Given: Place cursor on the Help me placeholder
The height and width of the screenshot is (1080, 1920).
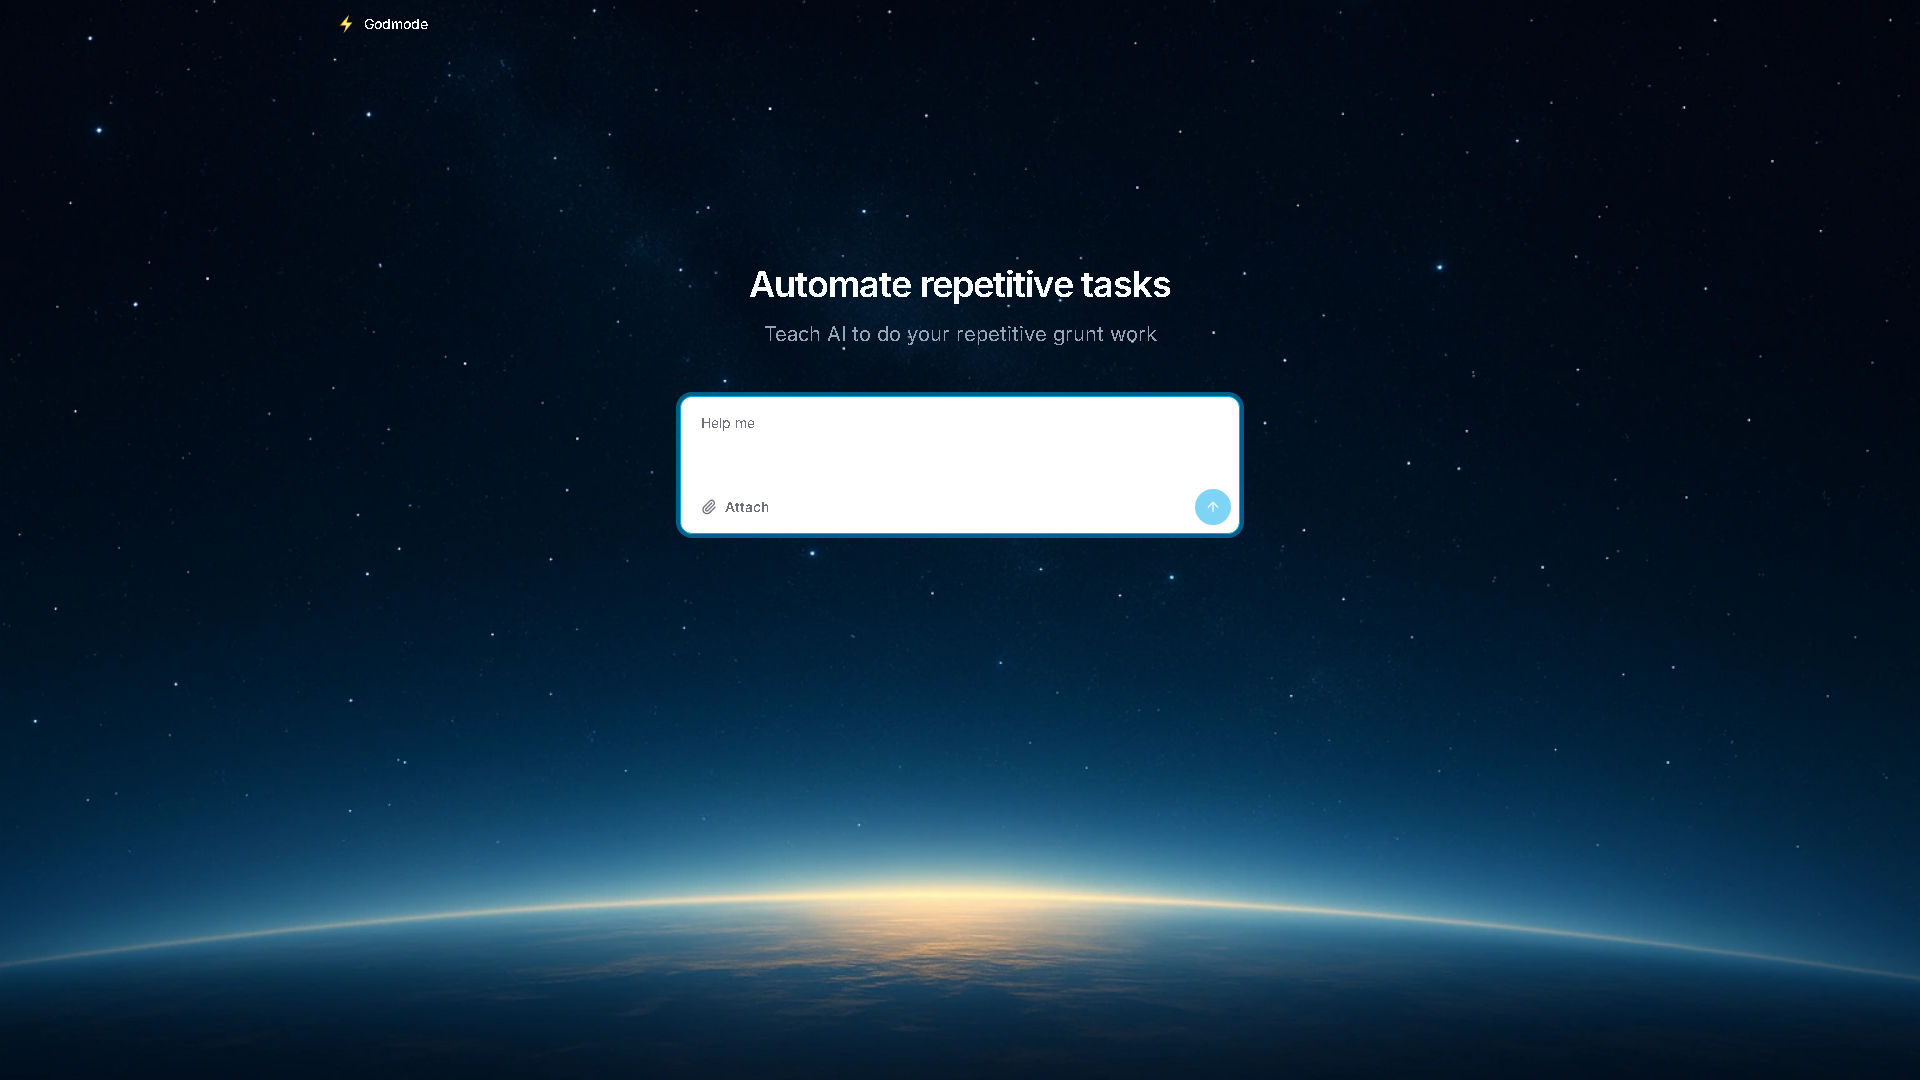Looking at the screenshot, I should [x=727, y=423].
